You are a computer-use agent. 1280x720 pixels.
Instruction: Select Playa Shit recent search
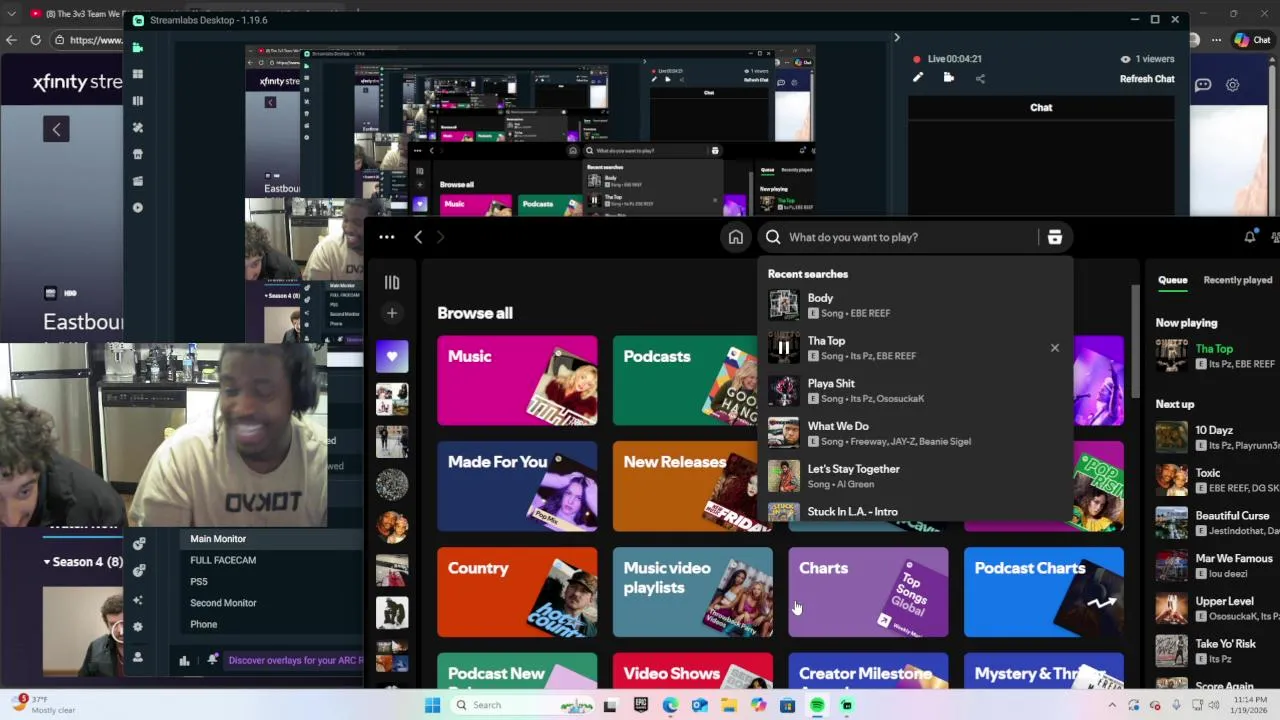click(x=915, y=391)
